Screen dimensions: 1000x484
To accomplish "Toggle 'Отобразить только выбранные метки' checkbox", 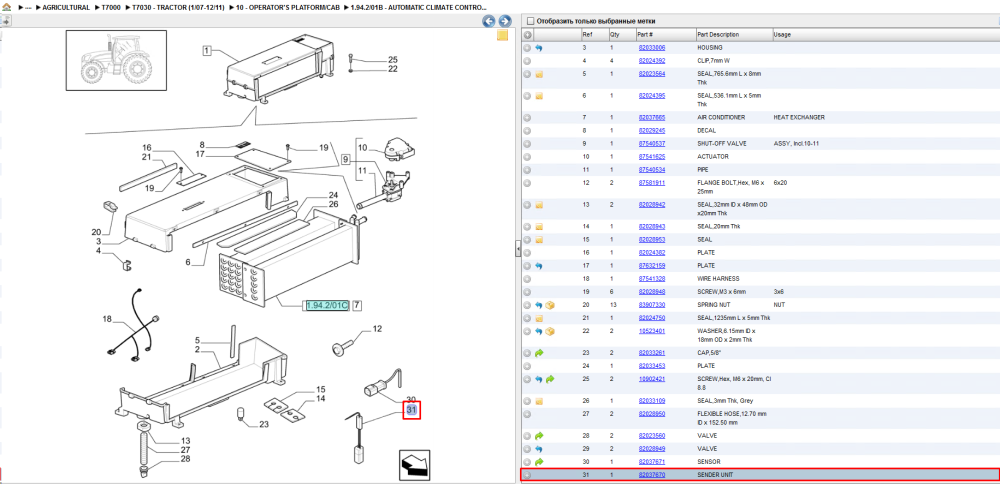I will point(529,21).
